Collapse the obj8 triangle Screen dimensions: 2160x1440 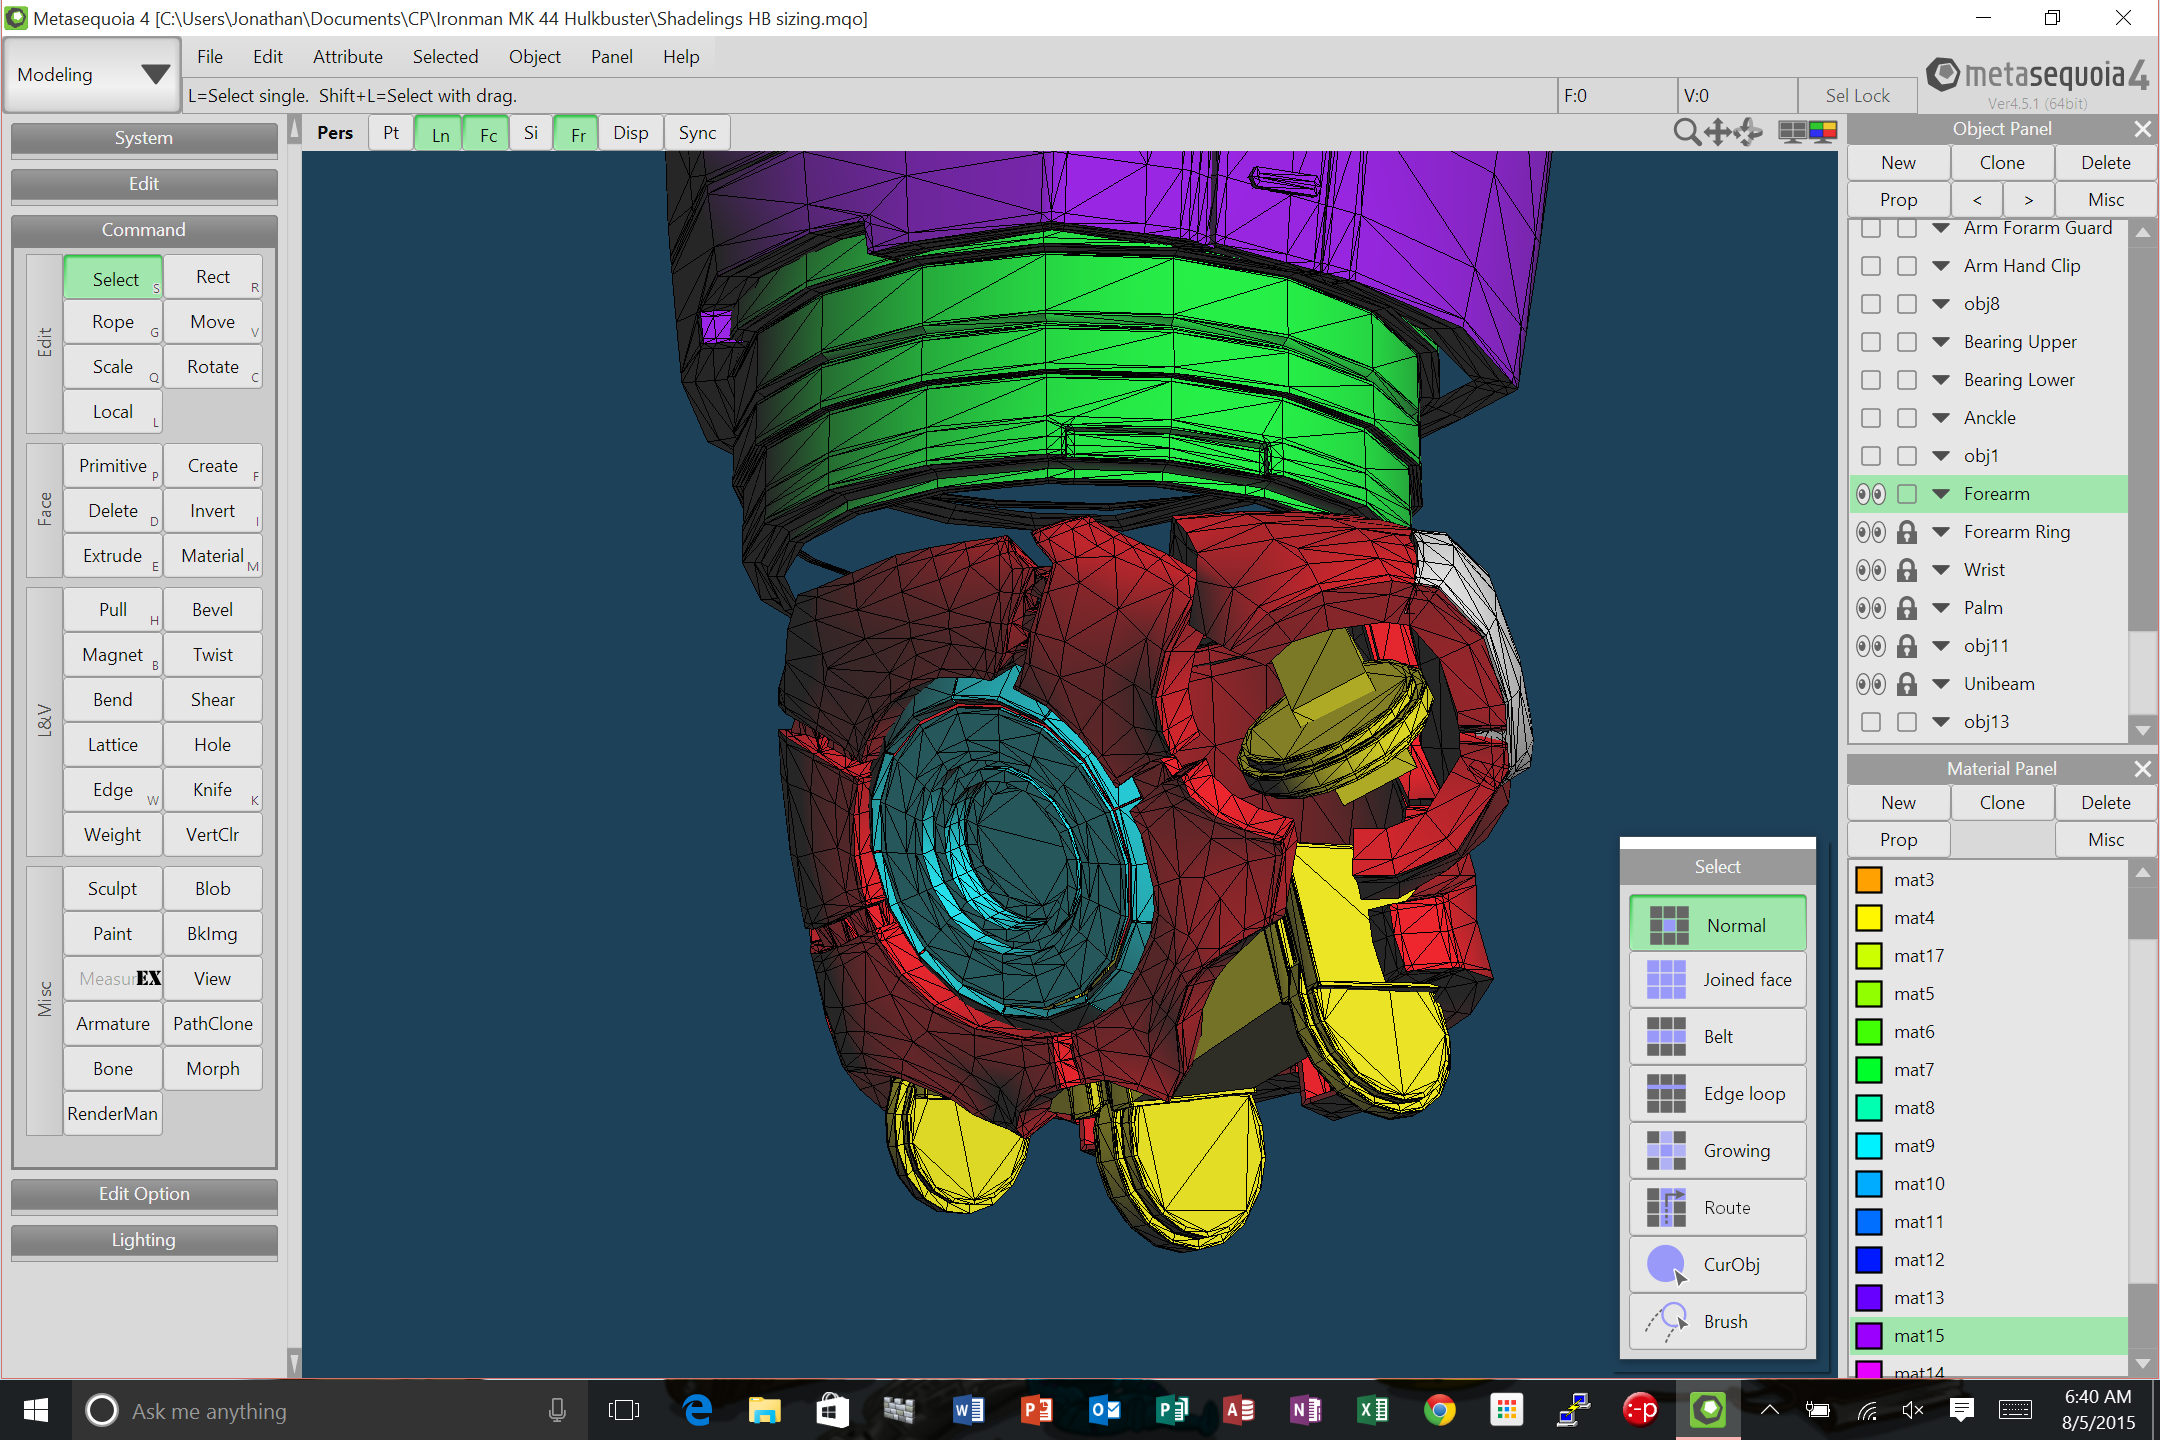pyautogui.click(x=1941, y=304)
